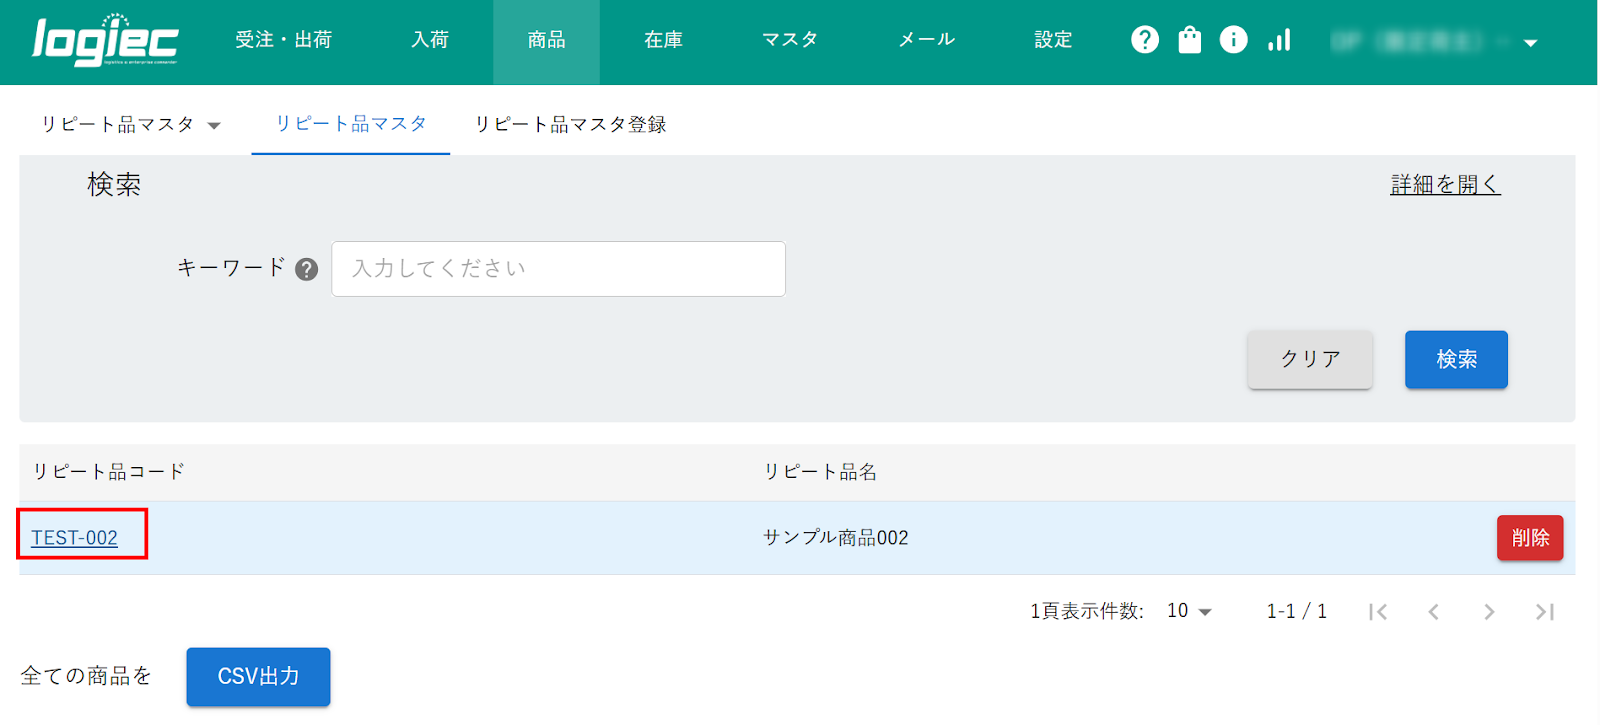Open the information icon in header
Image resolution: width=1600 pixels, height=725 pixels.
[1233, 40]
